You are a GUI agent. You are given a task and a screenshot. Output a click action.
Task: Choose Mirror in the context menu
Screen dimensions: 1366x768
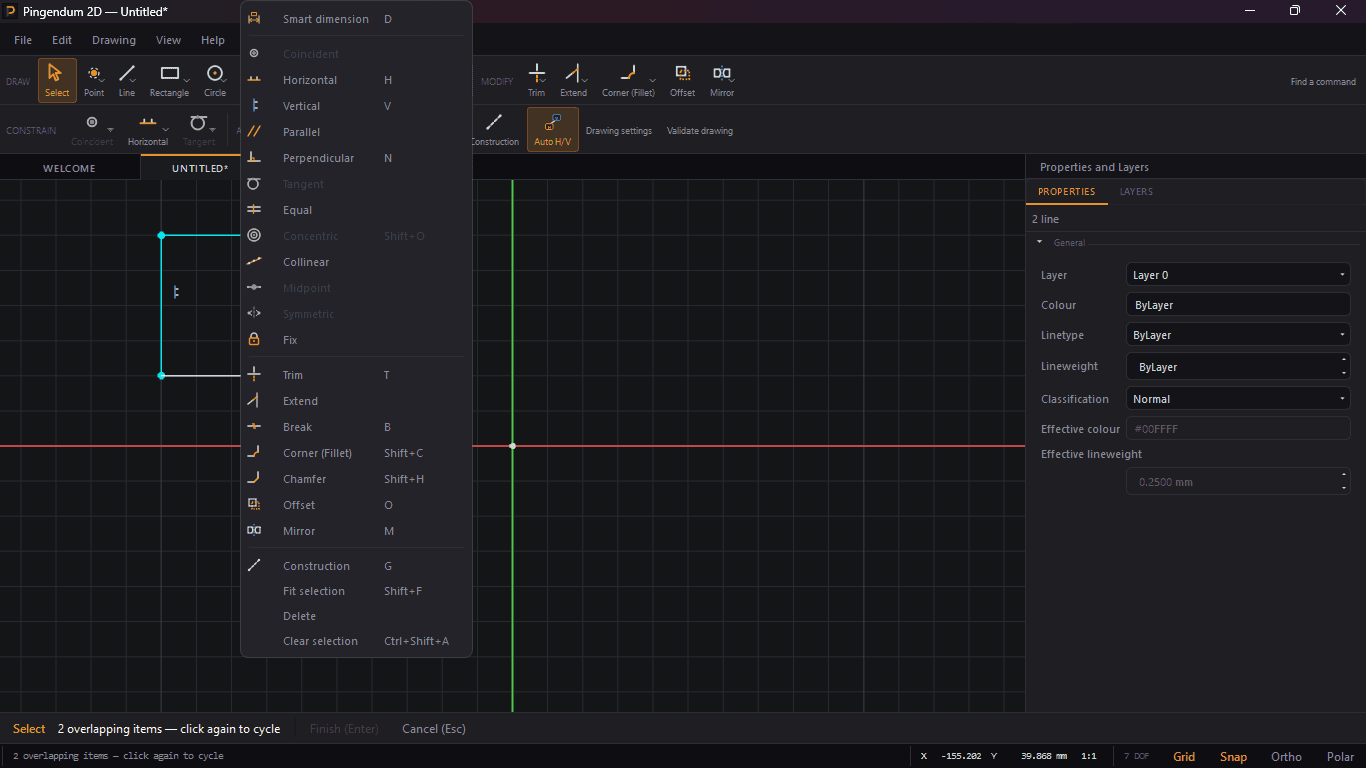point(356,531)
